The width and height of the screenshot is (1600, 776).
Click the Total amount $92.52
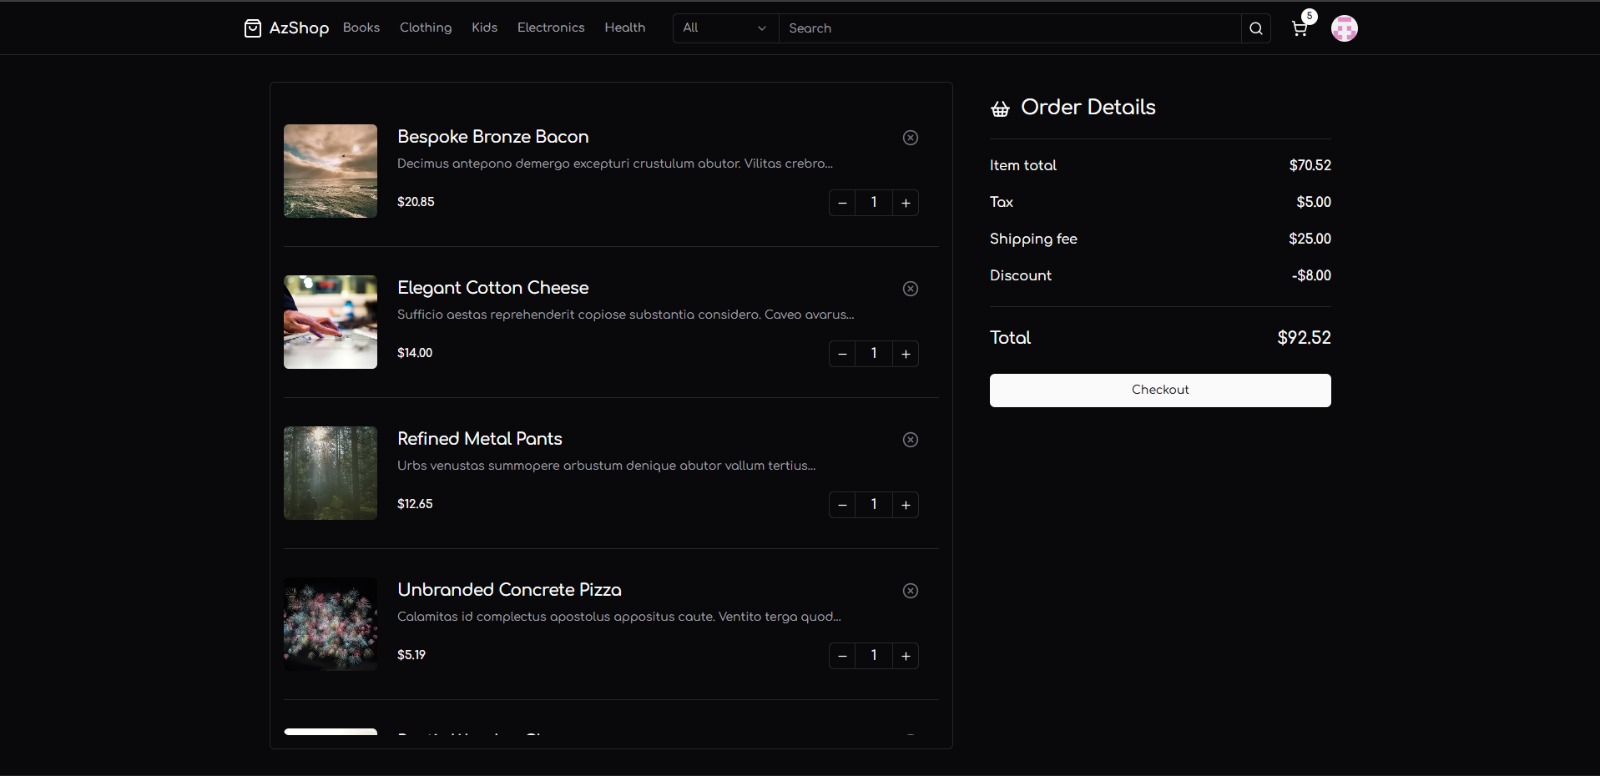click(x=1304, y=338)
